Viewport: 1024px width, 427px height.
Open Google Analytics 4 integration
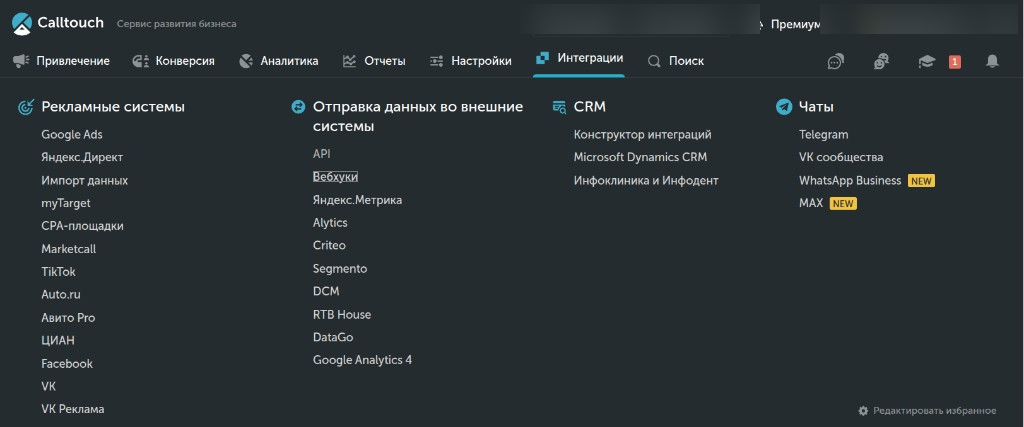tap(362, 360)
